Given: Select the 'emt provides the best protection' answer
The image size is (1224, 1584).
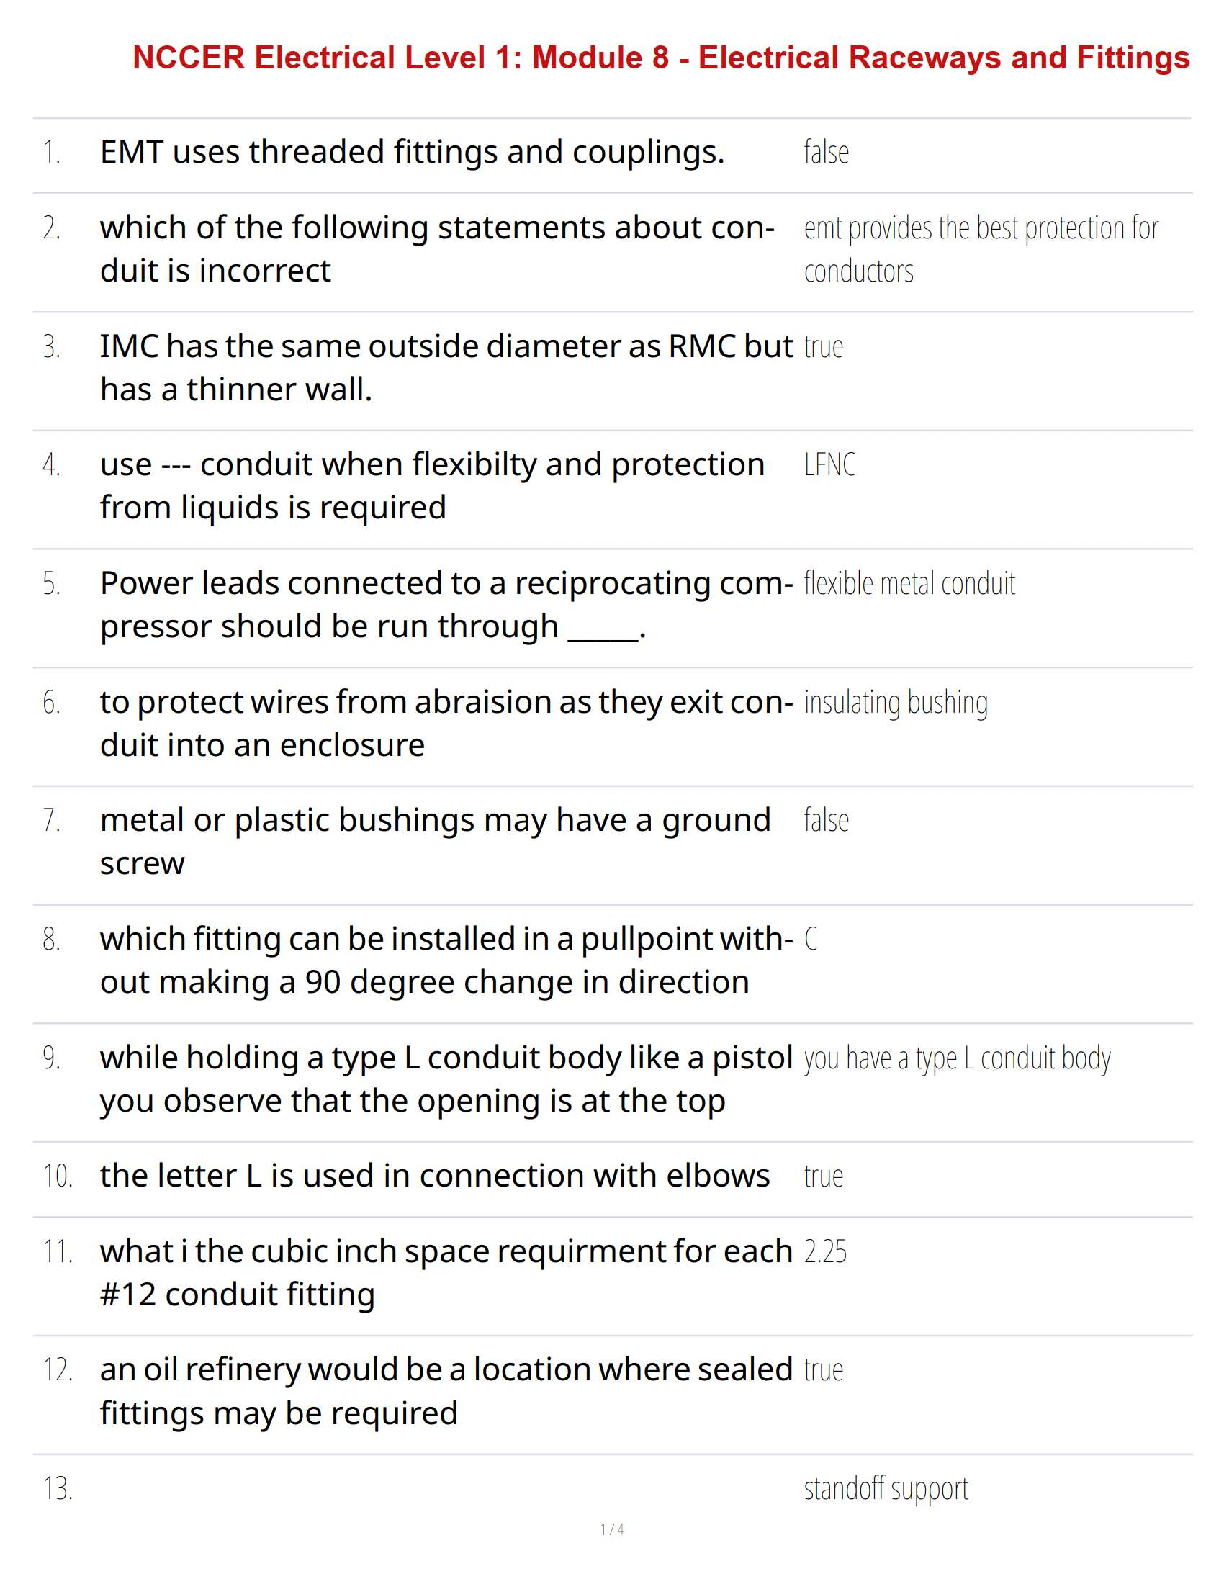Looking at the screenshot, I should (980, 249).
